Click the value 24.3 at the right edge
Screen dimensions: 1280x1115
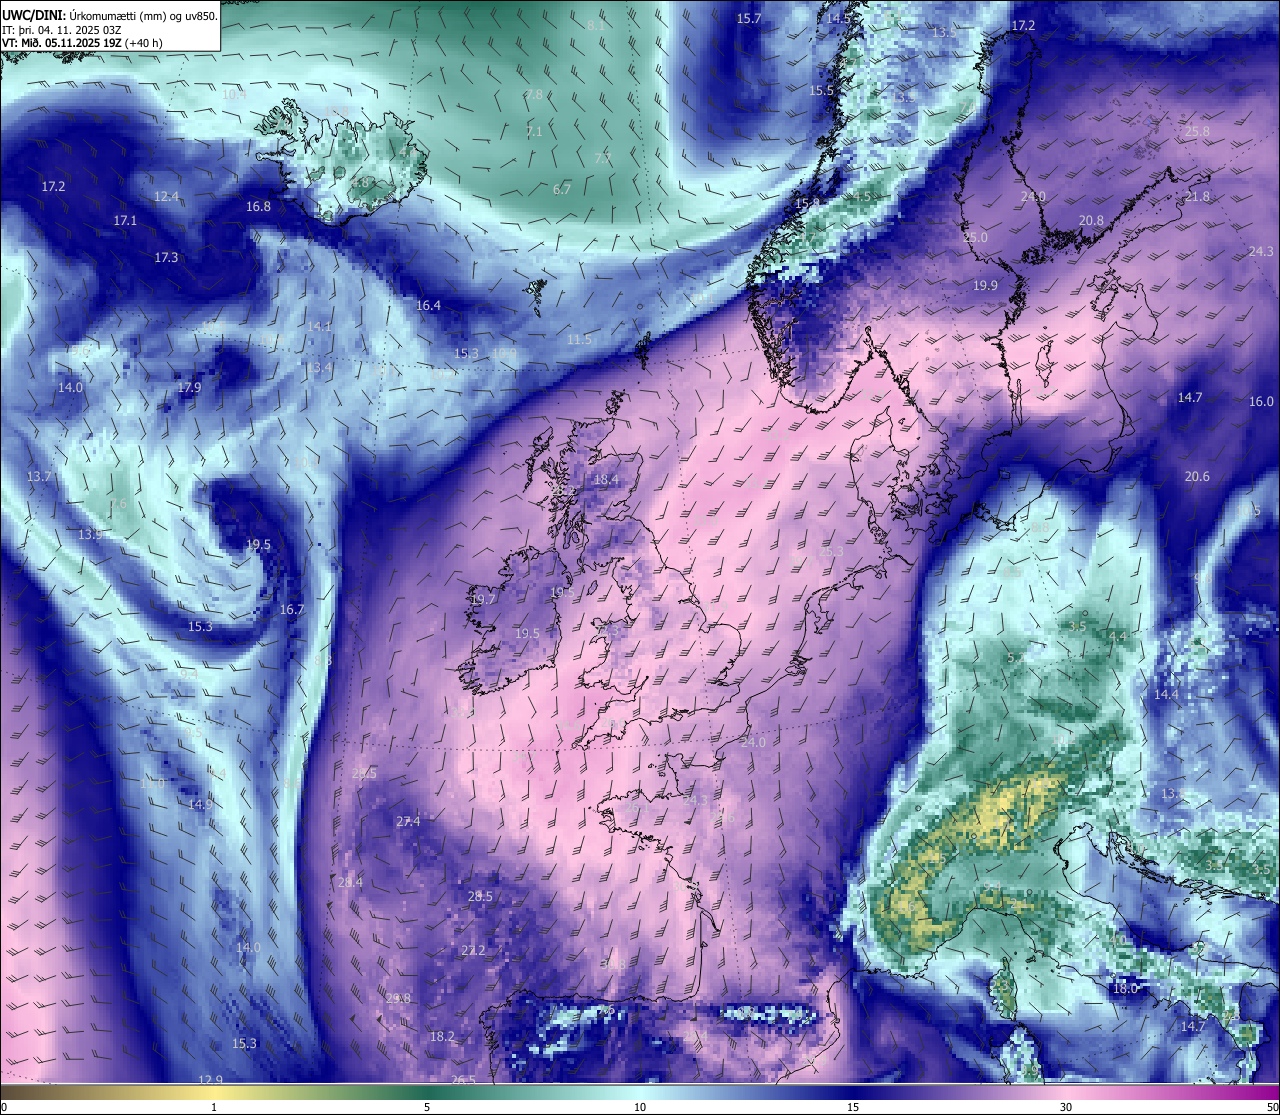[x=1261, y=251]
